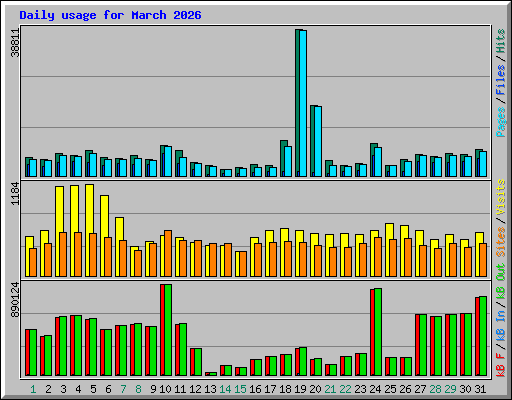Click day label 5 on x-axis
Image resolution: width=512 pixels, height=400 pixels.
click(93, 389)
